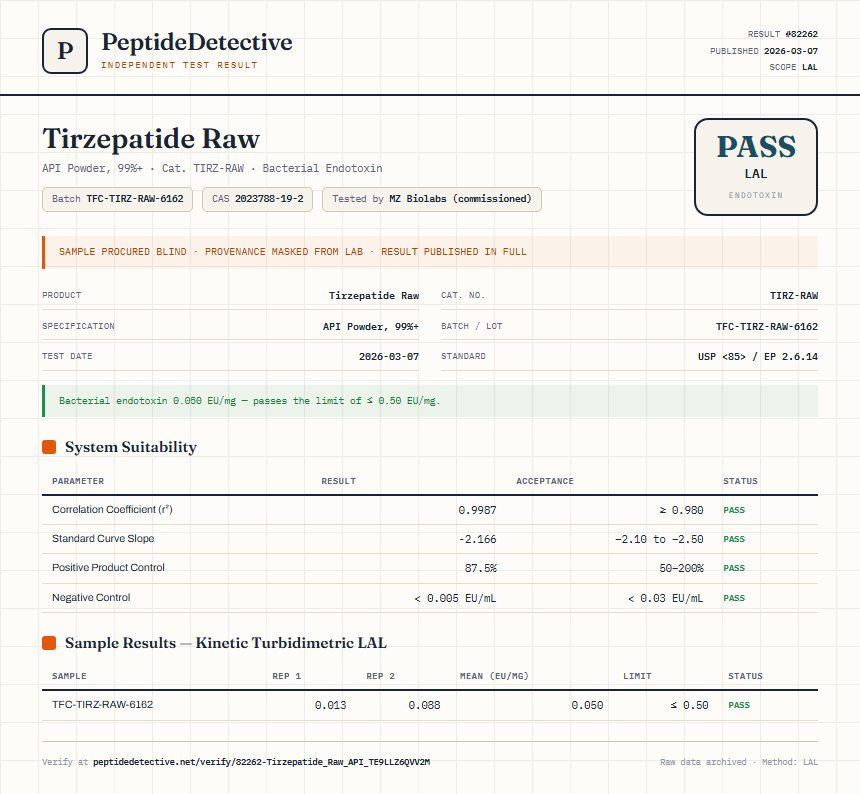Click the orange Sample Results section marker
The width and height of the screenshot is (860, 794).
pos(49,643)
